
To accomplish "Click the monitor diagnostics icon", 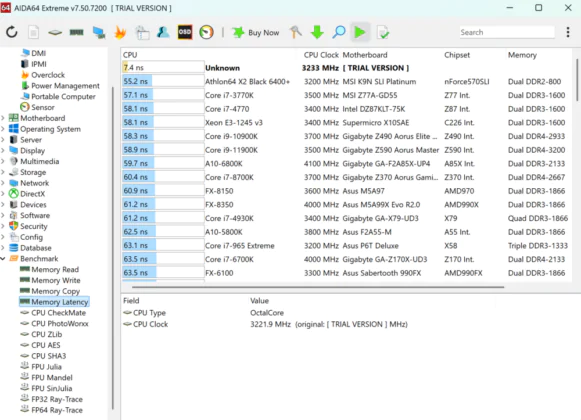I will click(99, 33).
